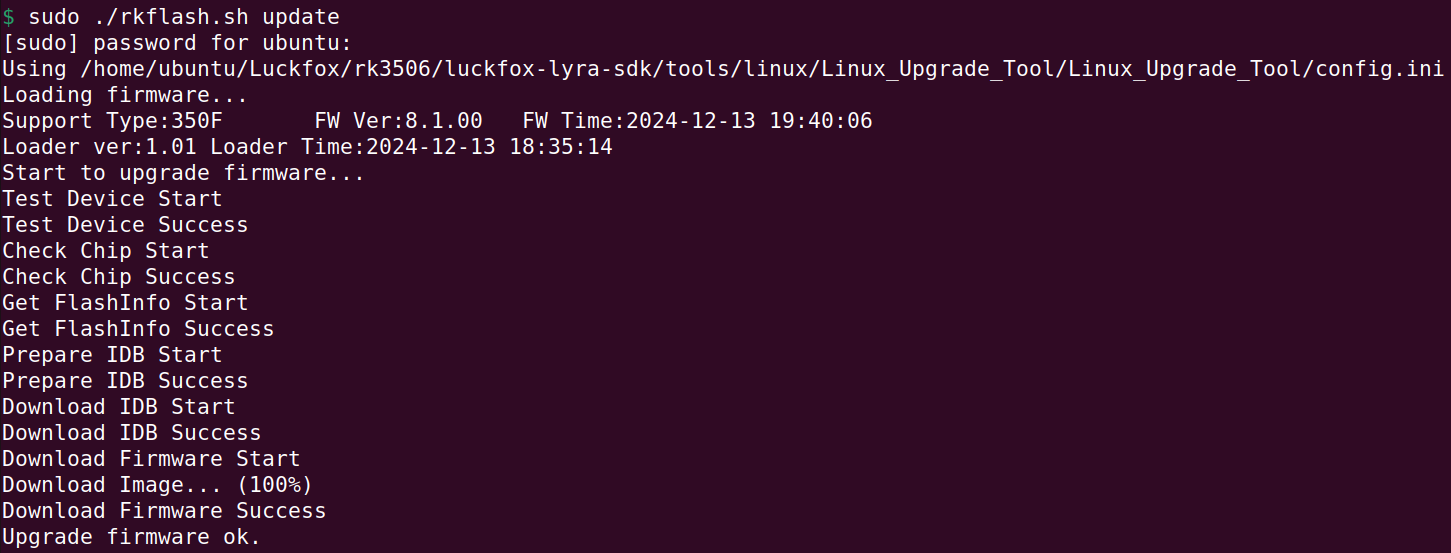The image size is (1451, 553).
Task: Click the "Prepare IDB Success" line
Action: (125, 381)
